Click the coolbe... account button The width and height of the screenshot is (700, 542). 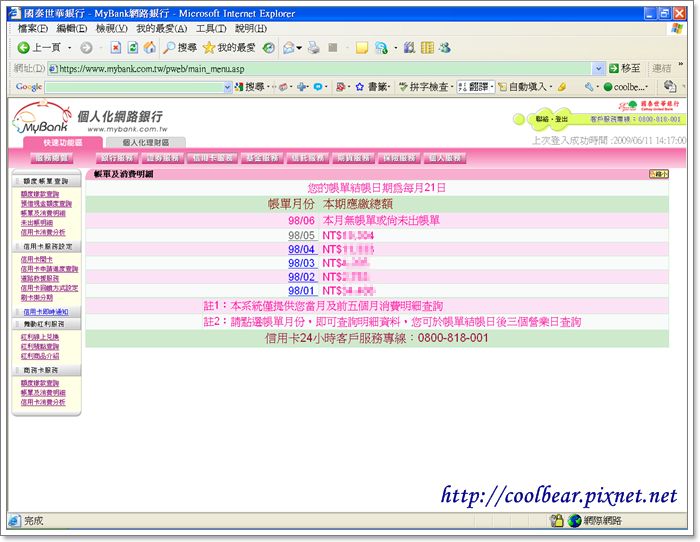point(625,87)
